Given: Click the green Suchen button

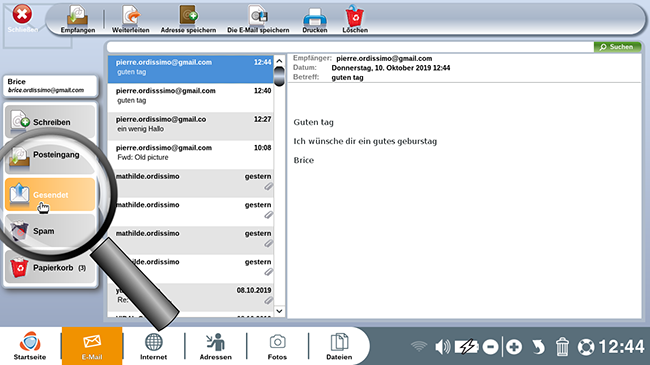Looking at the screenshot, I should point(617,47).
